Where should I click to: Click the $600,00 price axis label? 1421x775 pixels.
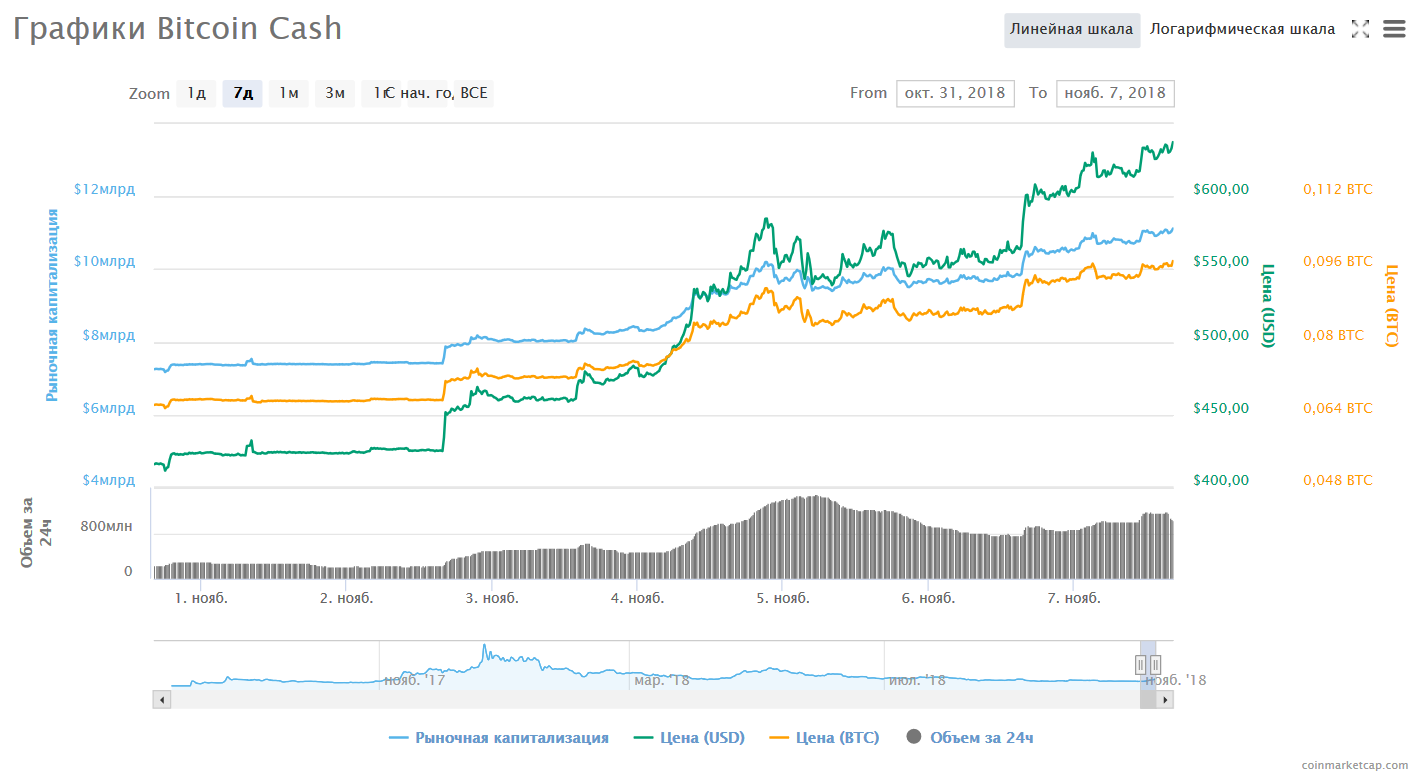click(x=1221, y=189)
